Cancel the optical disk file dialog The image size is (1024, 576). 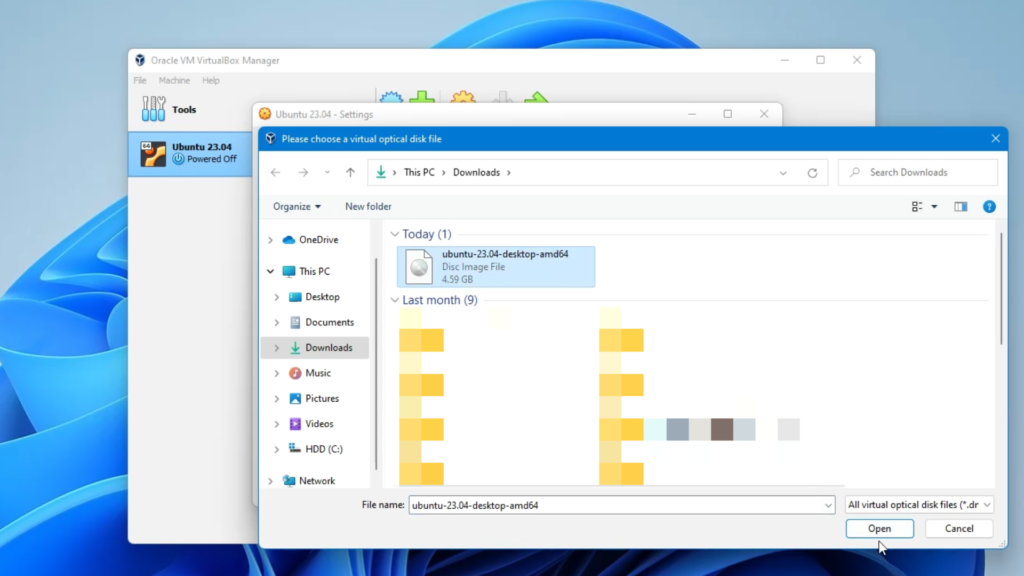[959, 528]
